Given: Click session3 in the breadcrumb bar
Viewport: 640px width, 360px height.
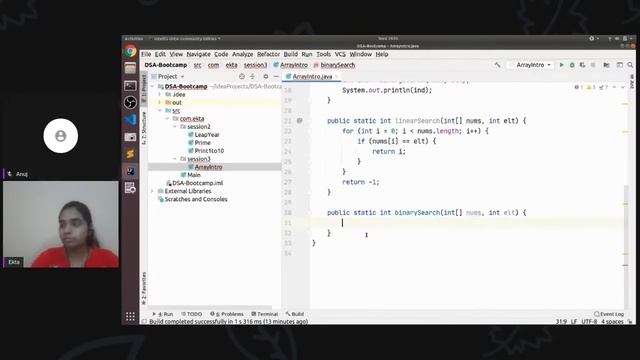Looking at the screenshot, I should pos(256,65).
